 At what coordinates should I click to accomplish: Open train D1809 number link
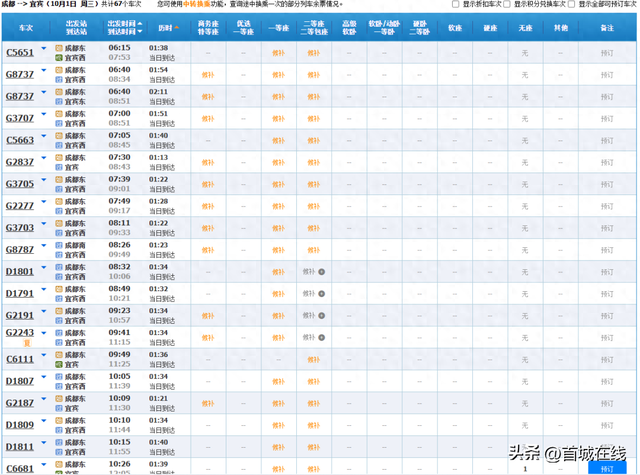point(20,425)
